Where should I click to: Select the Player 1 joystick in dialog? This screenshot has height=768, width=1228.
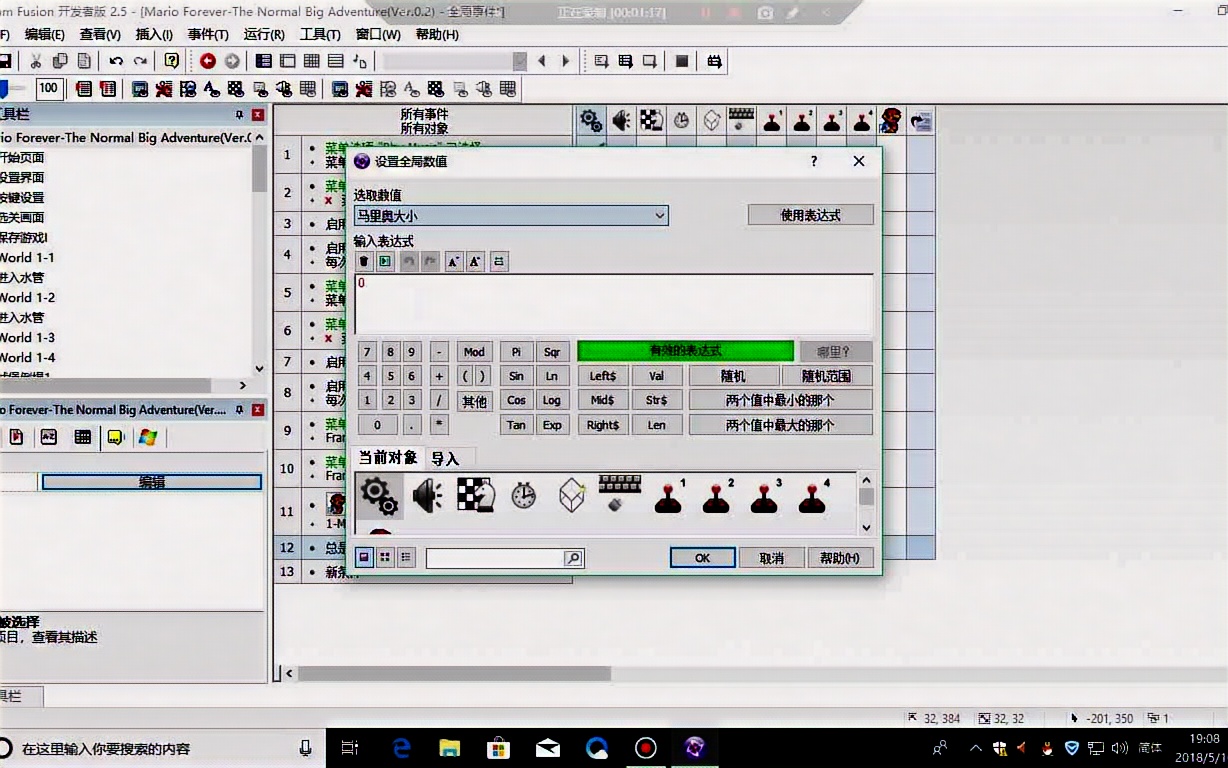pyautogui.click(x=668, y=496)
